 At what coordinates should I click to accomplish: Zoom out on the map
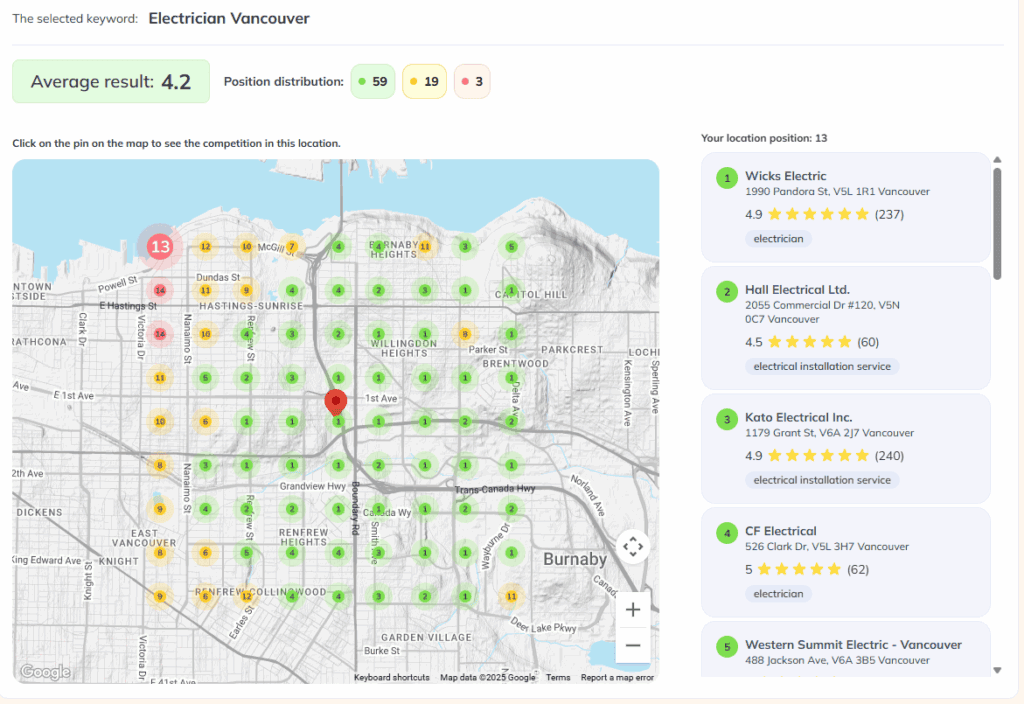pos(632,645)
